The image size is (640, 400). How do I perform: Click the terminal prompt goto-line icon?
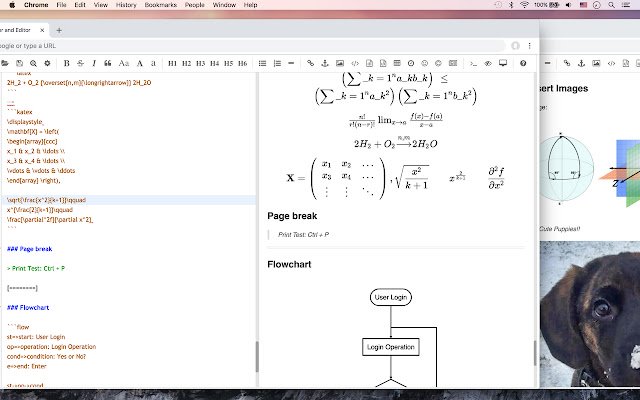click(x=473, y=63)
